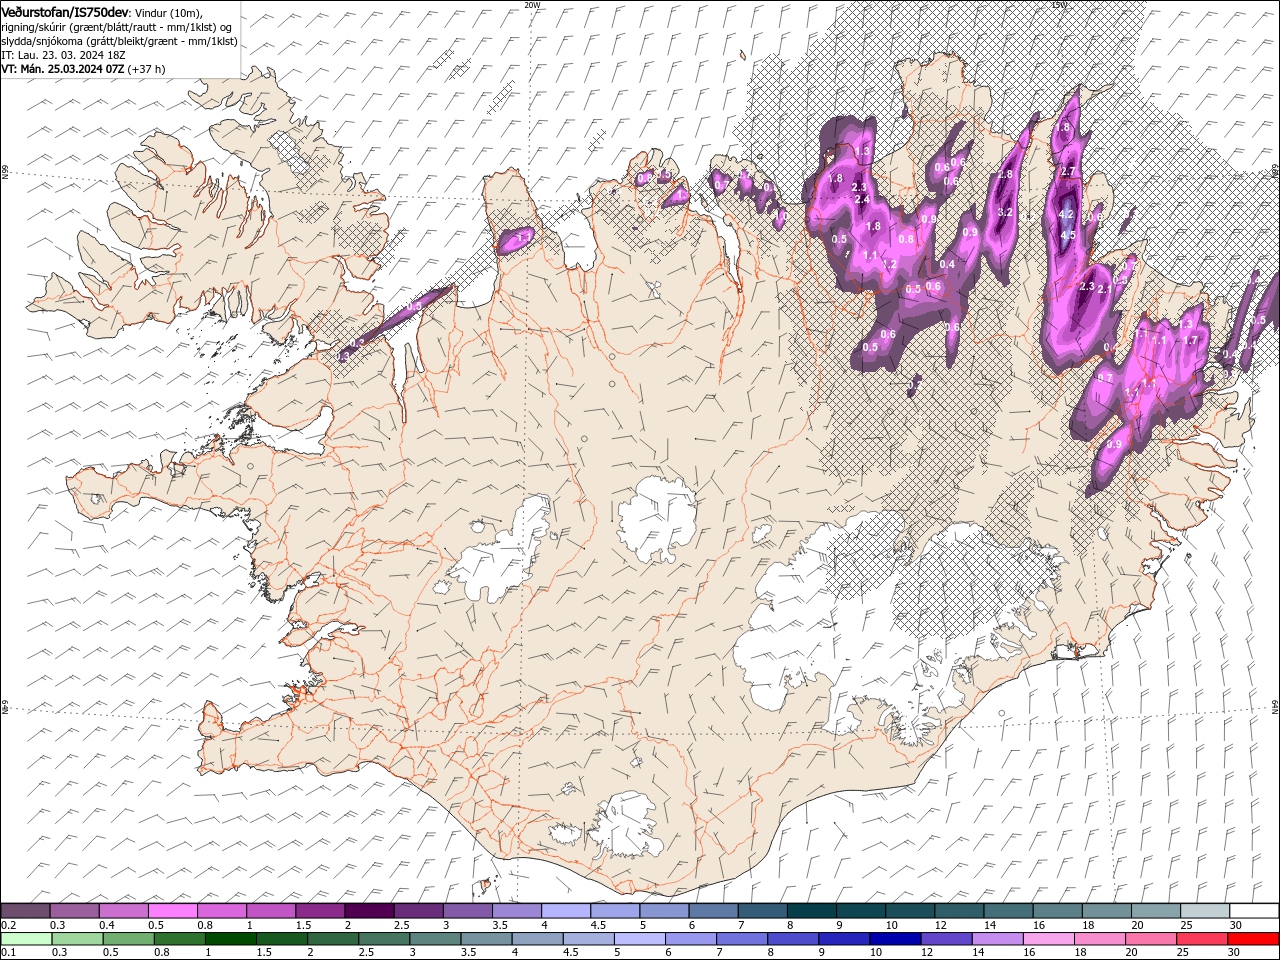The width and height of the screenshot is (1280, 960).
Task: Pick violet rain swatch from 12 to 14
Action: coord(946,939)
